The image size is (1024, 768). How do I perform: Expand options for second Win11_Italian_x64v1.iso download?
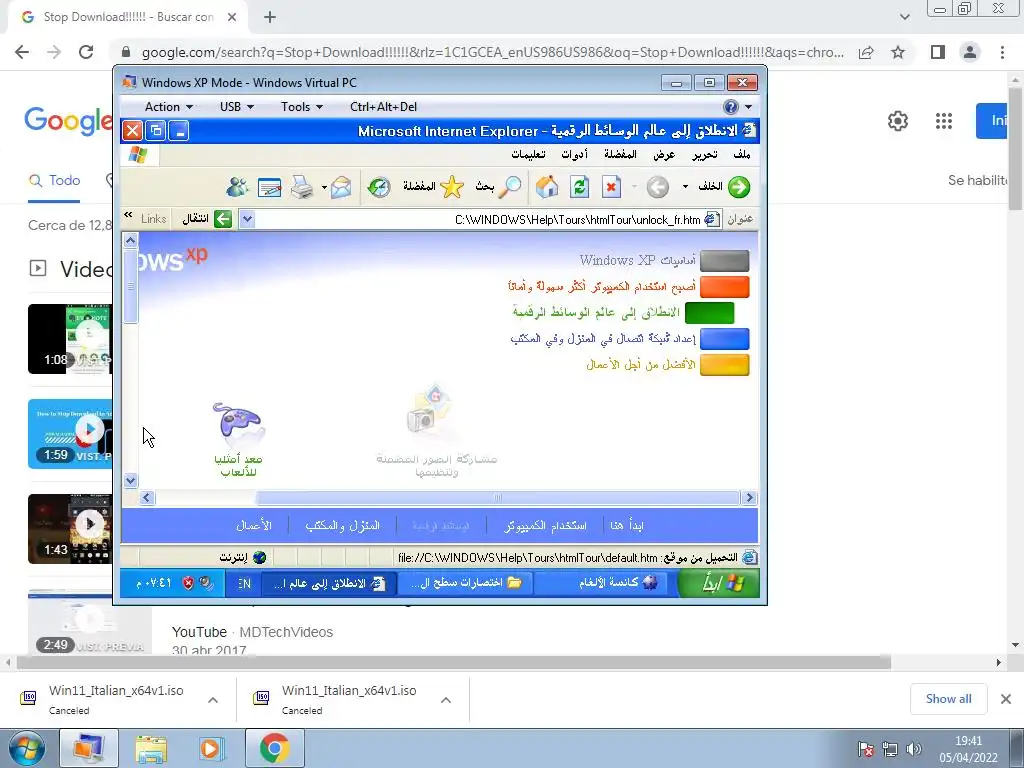click(446, 700)
